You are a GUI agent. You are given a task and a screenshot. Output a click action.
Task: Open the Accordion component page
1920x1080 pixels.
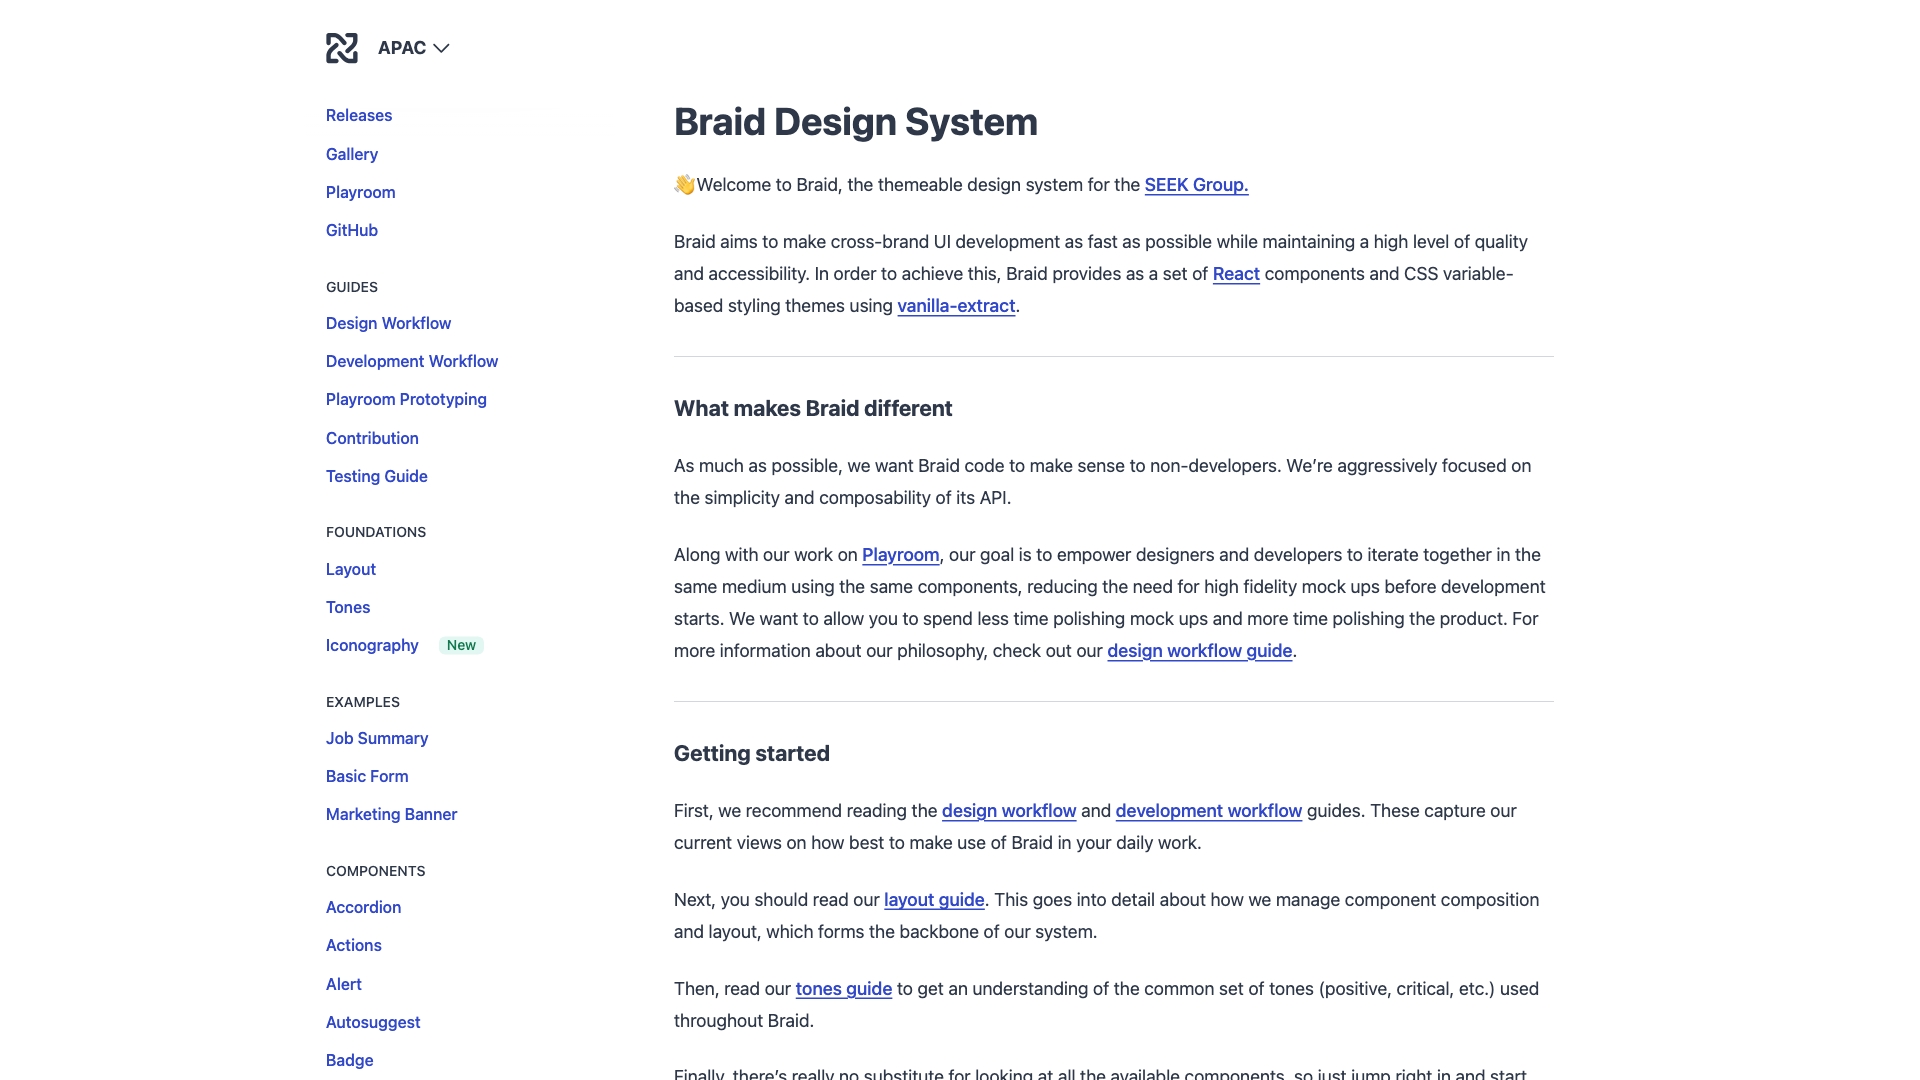tap(363, 907)
